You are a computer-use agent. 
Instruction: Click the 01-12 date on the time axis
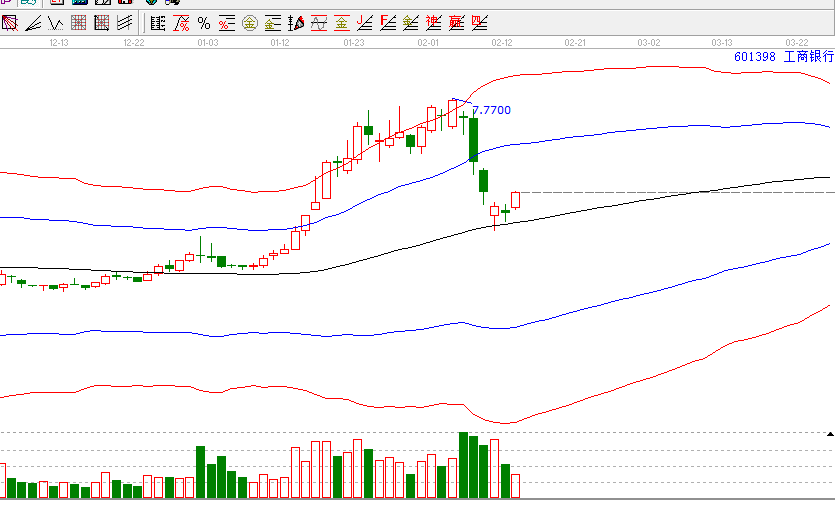[x=280, y=43]
